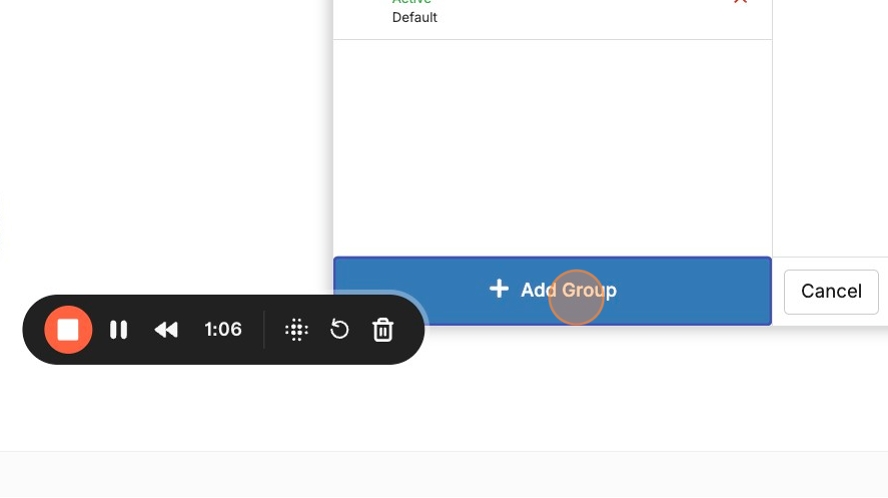The height and width of the screenshot is (498, 888).
Task: Click the gray footer strip at page bottom
Action: point(444,474)
